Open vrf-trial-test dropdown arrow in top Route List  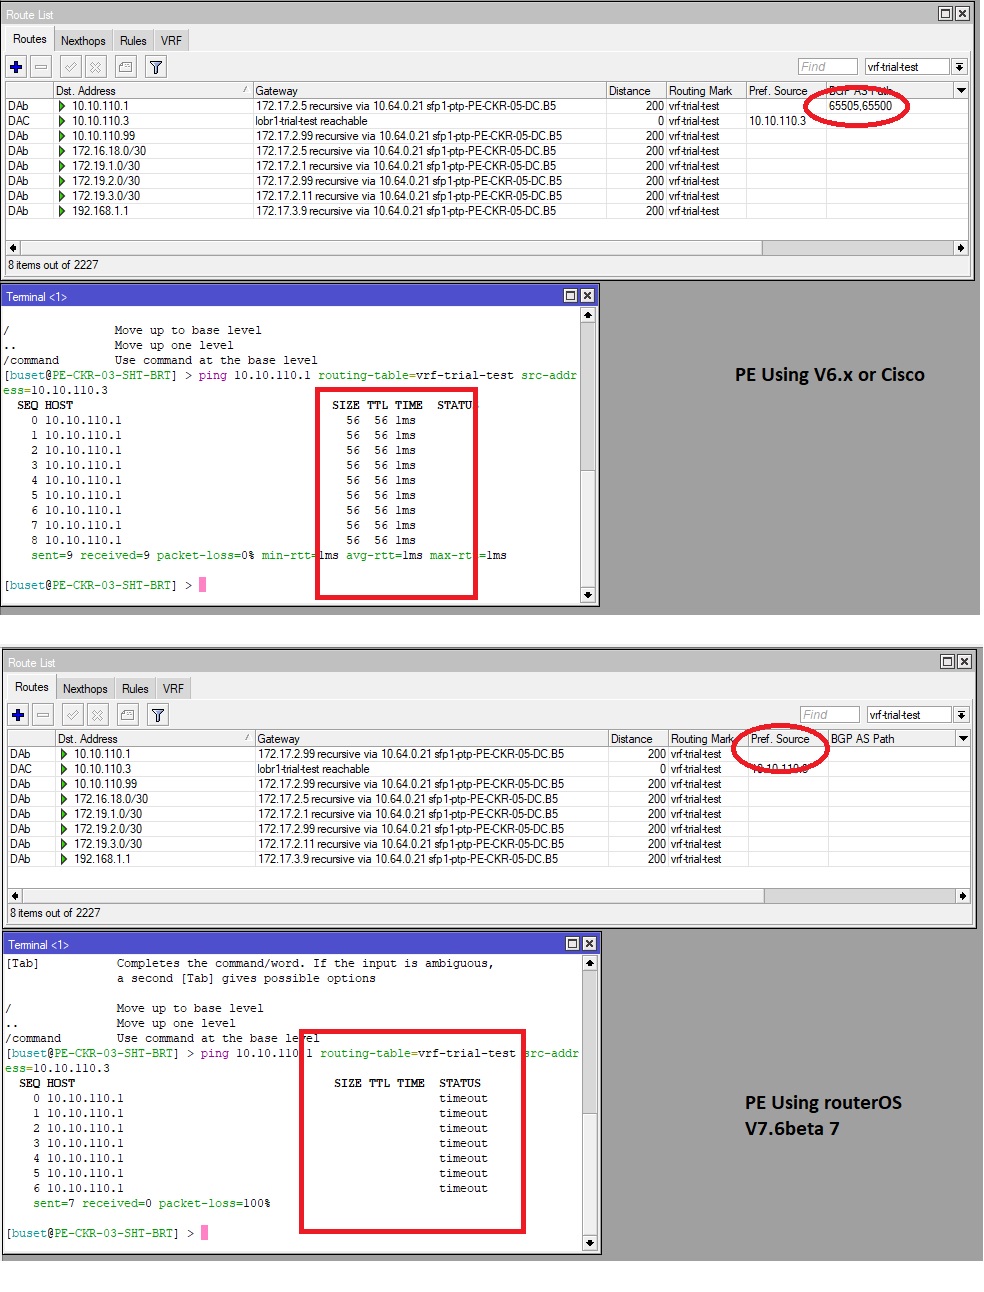(959, 67)
